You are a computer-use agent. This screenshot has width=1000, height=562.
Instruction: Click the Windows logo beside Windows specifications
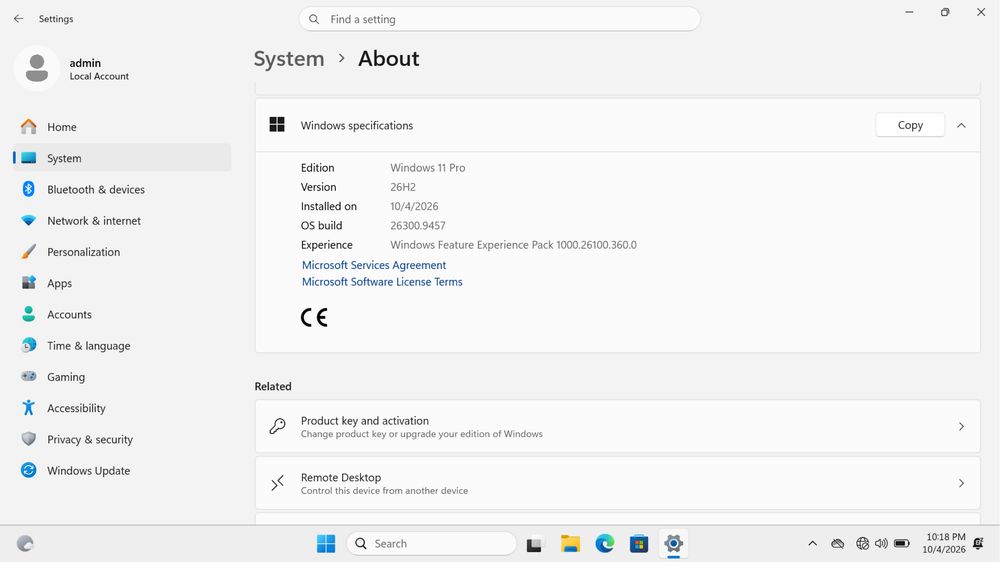click(x=277, y=125)
